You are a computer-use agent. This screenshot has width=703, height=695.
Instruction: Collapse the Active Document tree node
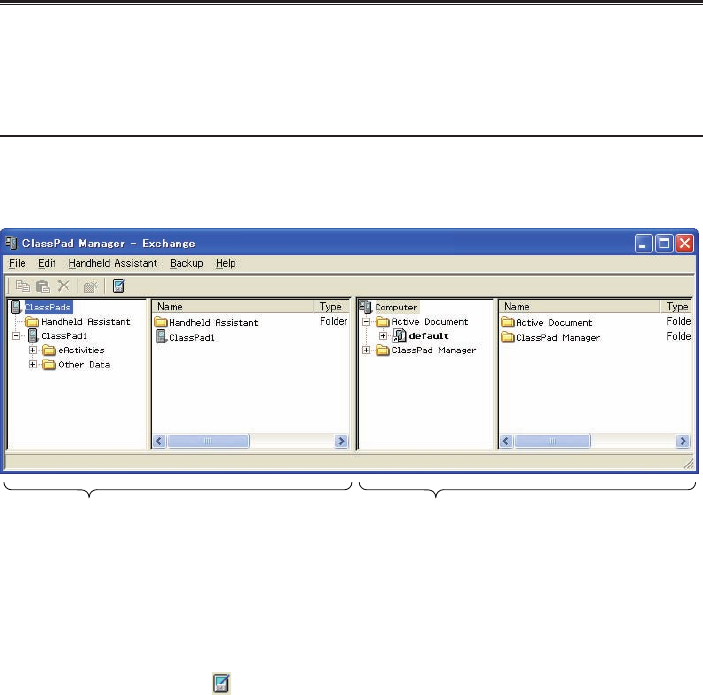366,321
